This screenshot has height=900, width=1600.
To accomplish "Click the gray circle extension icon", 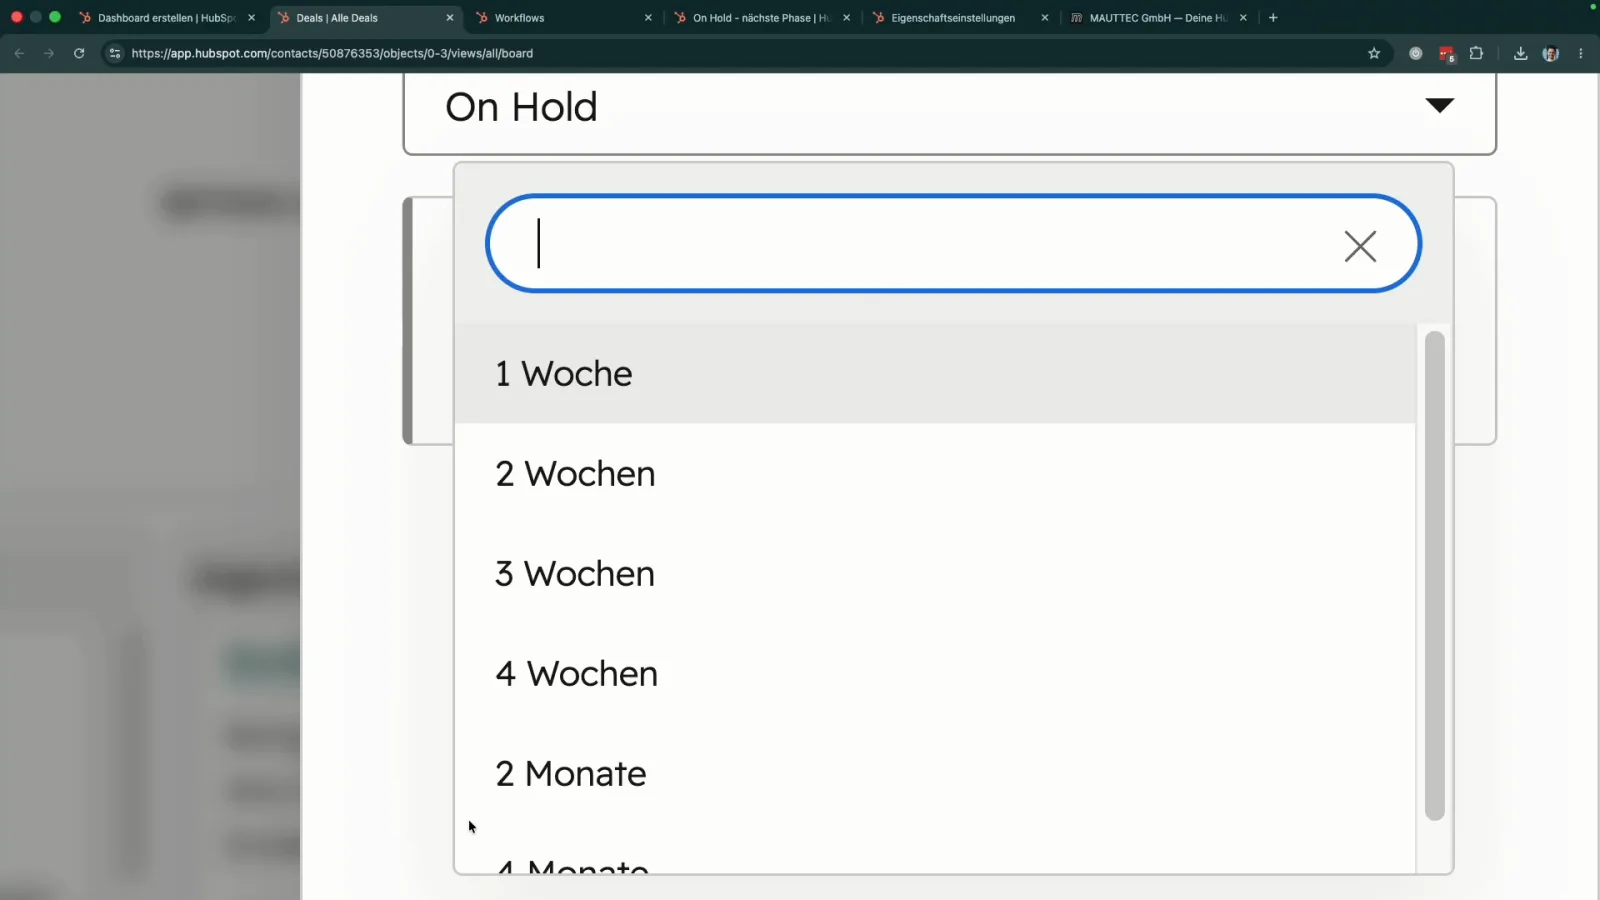I will [x=1415, y=53].
